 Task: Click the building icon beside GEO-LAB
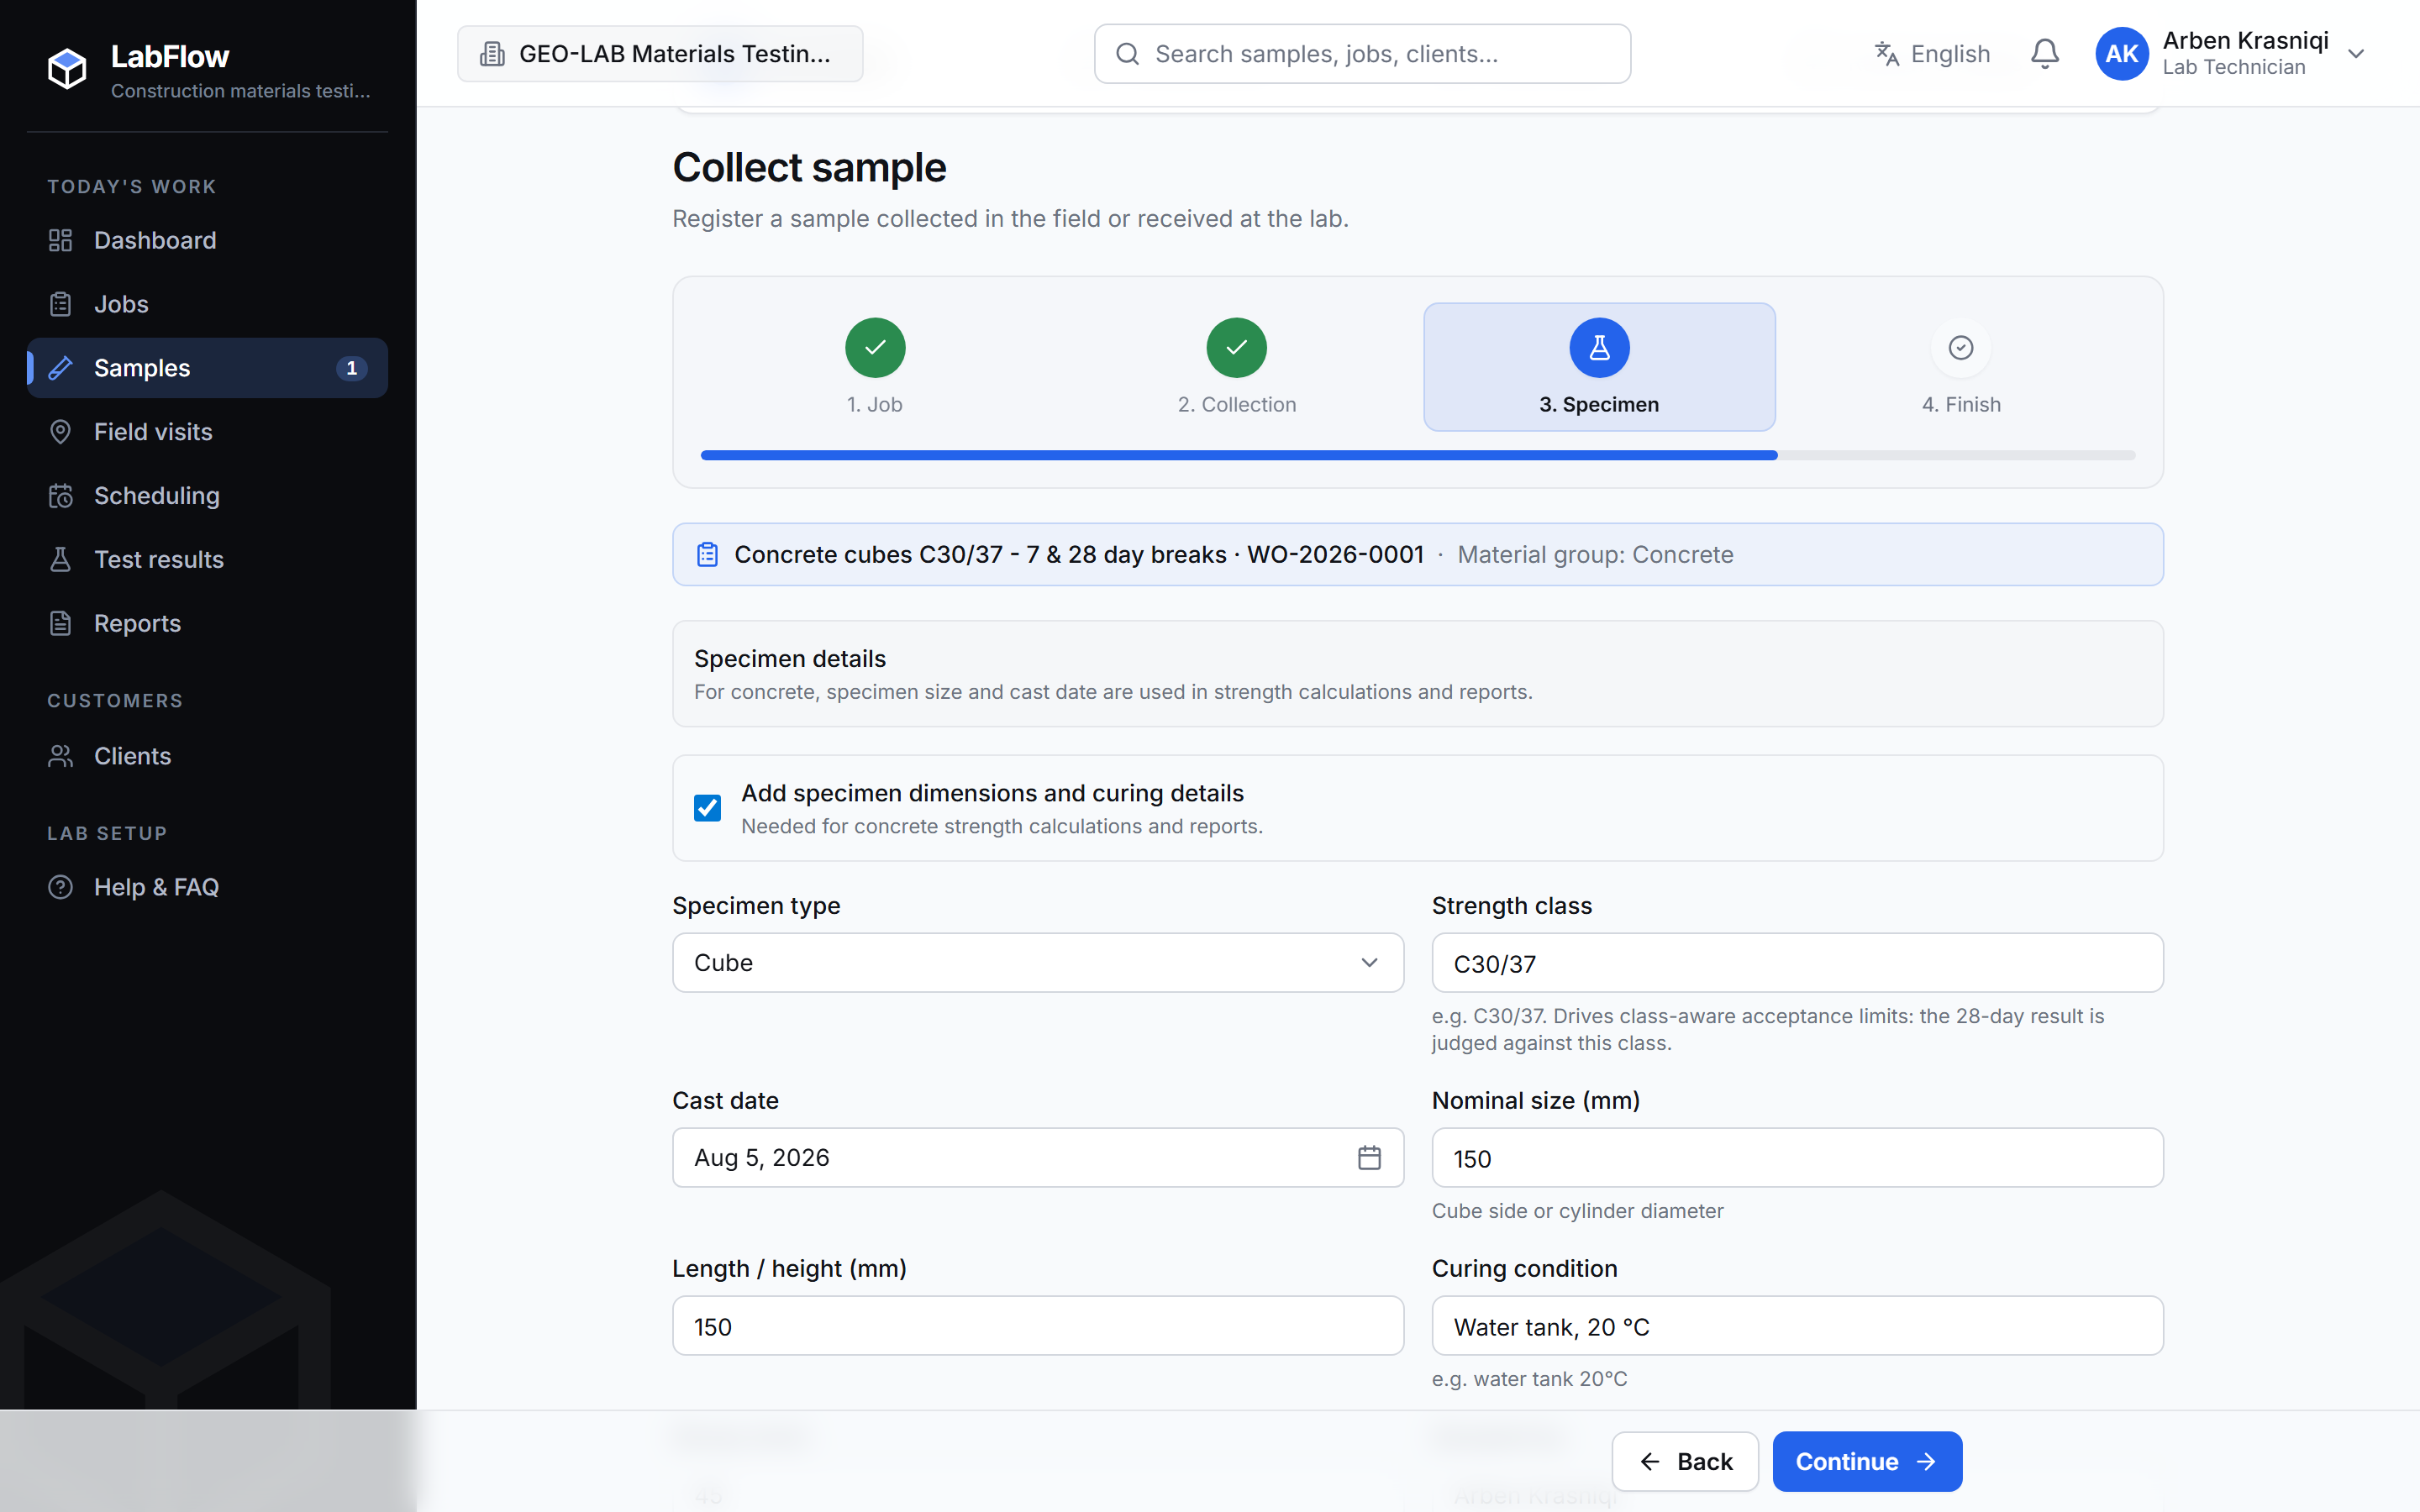click(492, 54)
